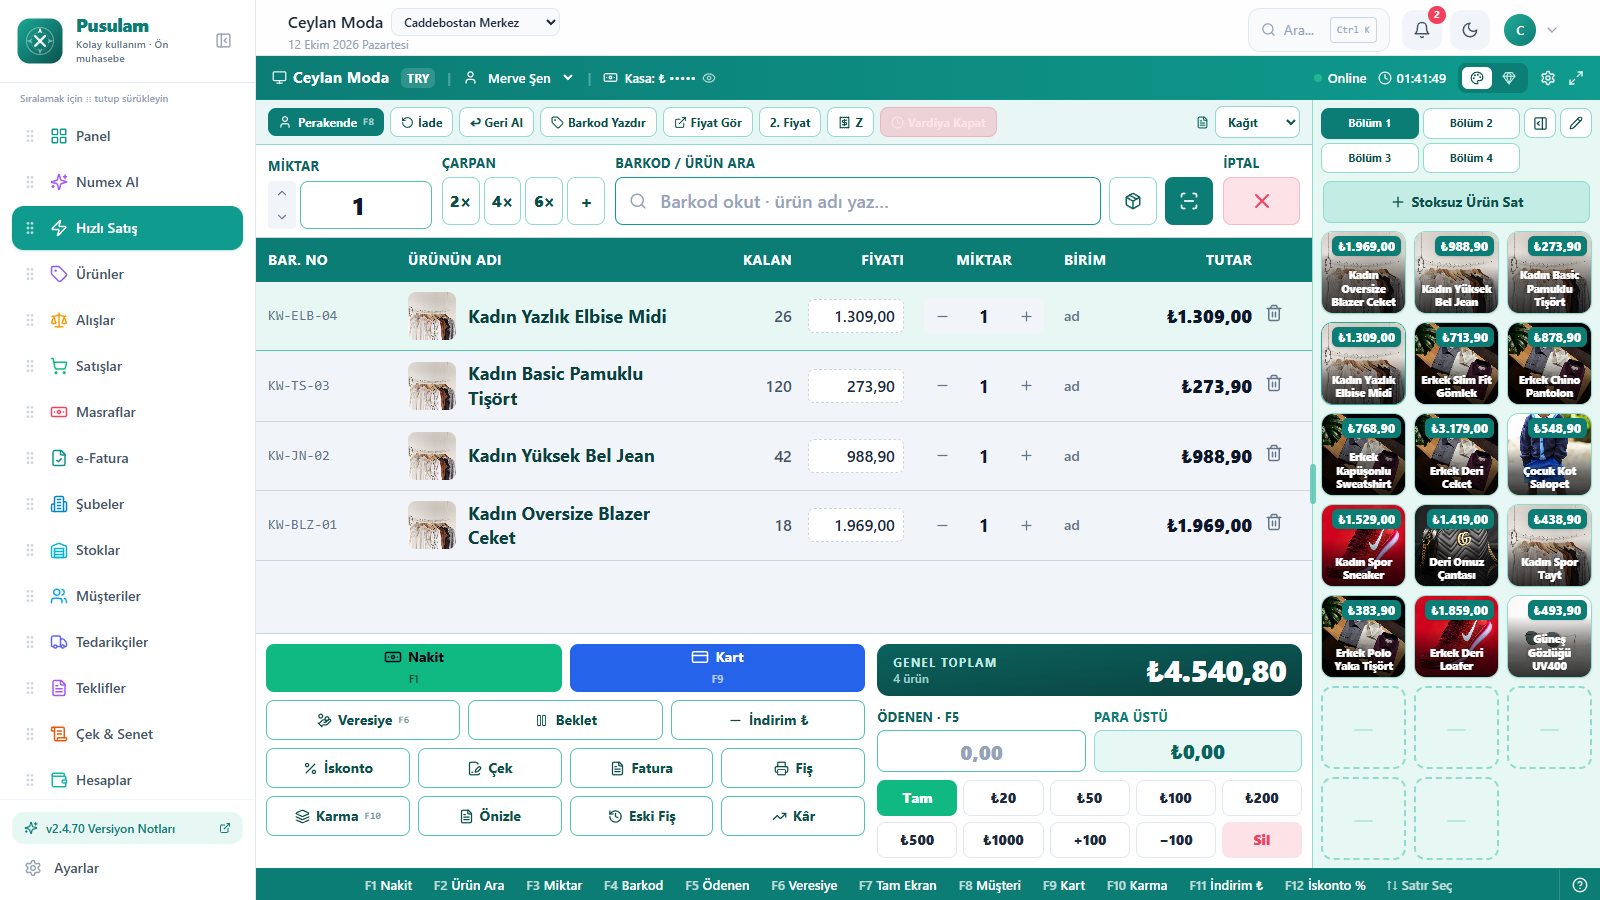
Task: Click the product box icon beside search
Action: tap(1133, 201)
